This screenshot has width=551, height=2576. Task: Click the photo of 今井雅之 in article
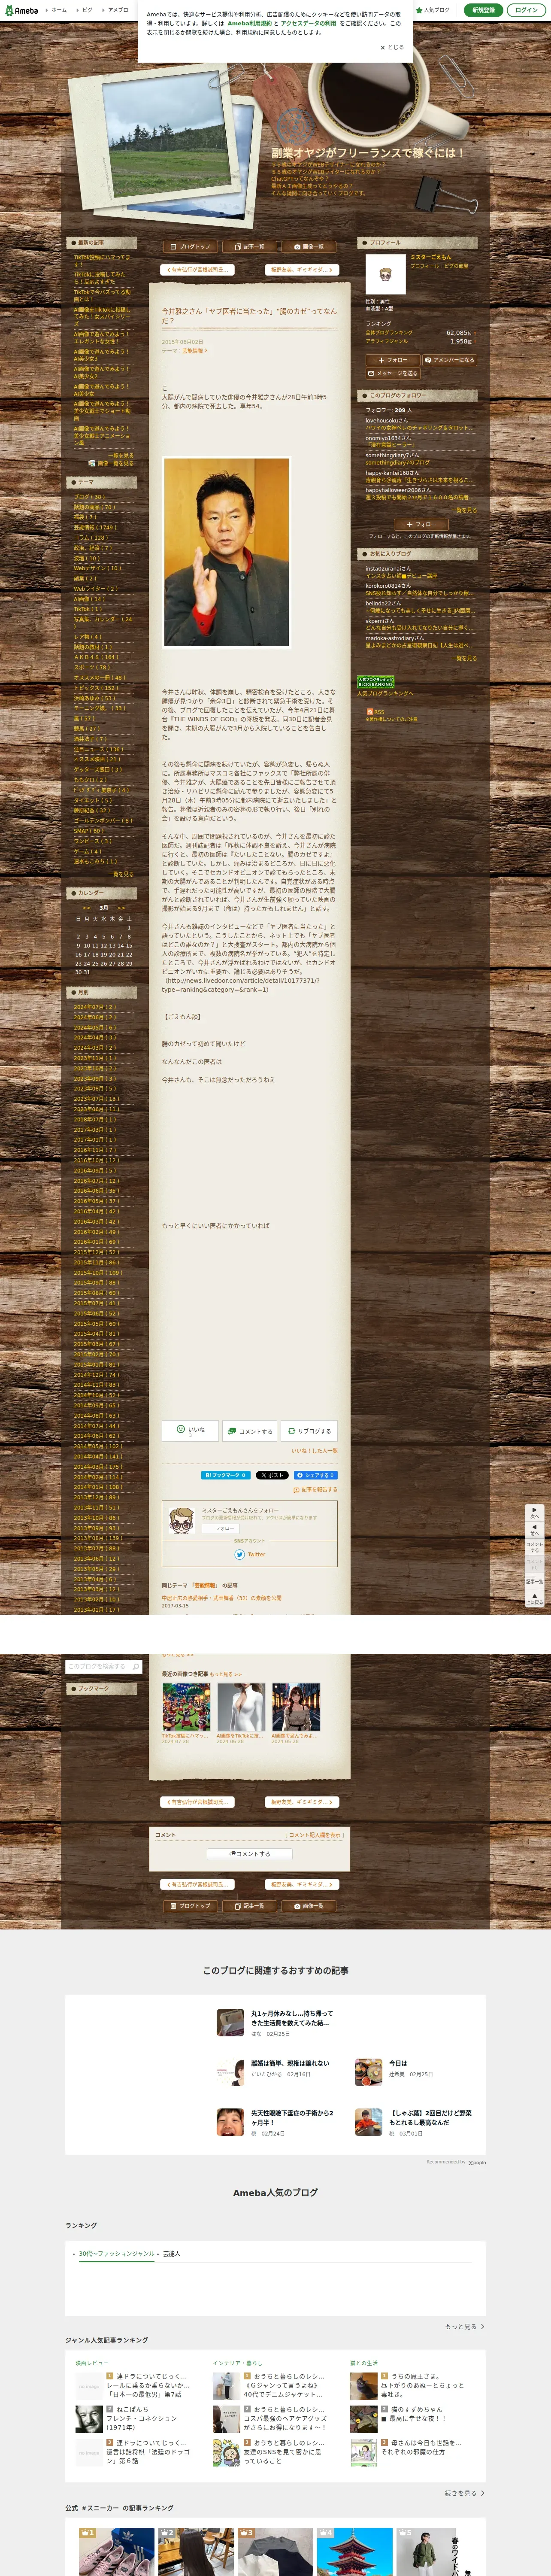tap(226, 552)
